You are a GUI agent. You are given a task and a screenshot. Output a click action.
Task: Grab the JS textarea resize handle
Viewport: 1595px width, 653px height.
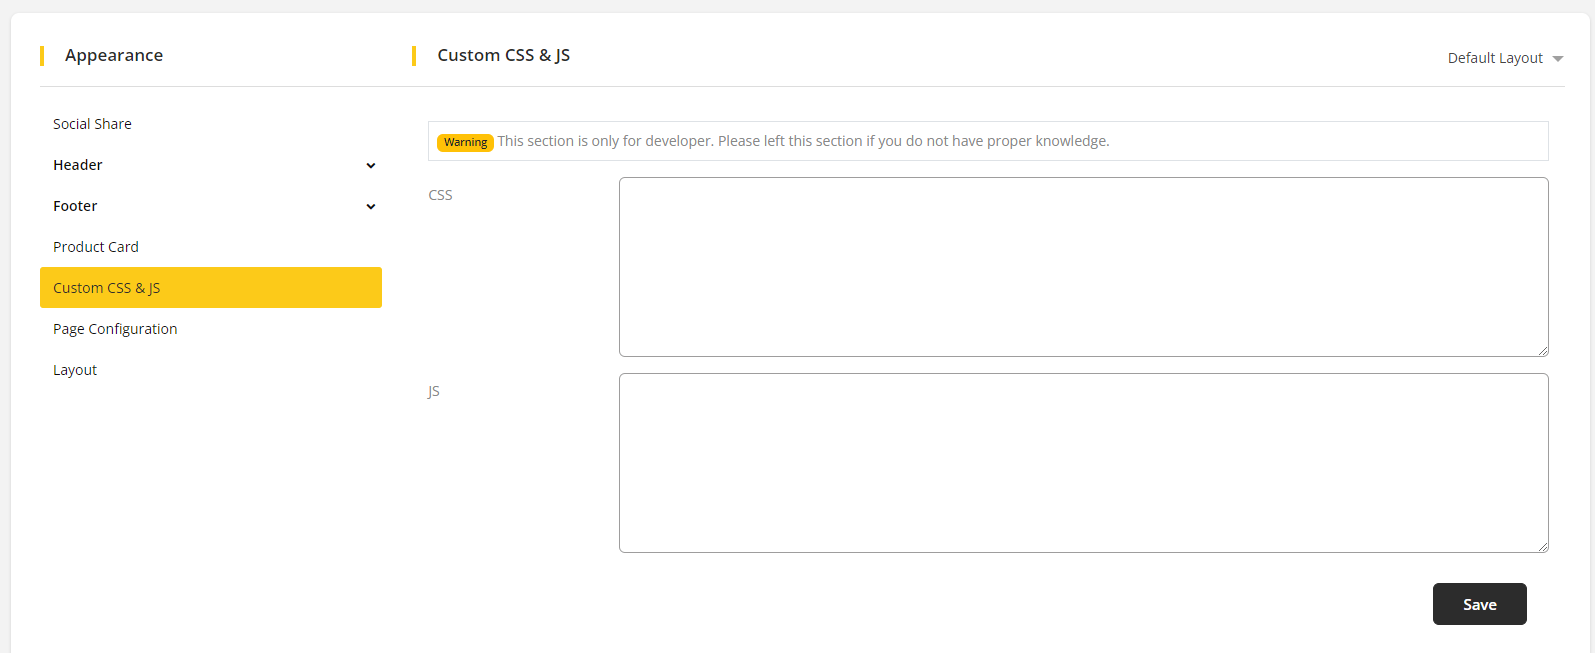pyautogui.click(x=1543, y=547)
